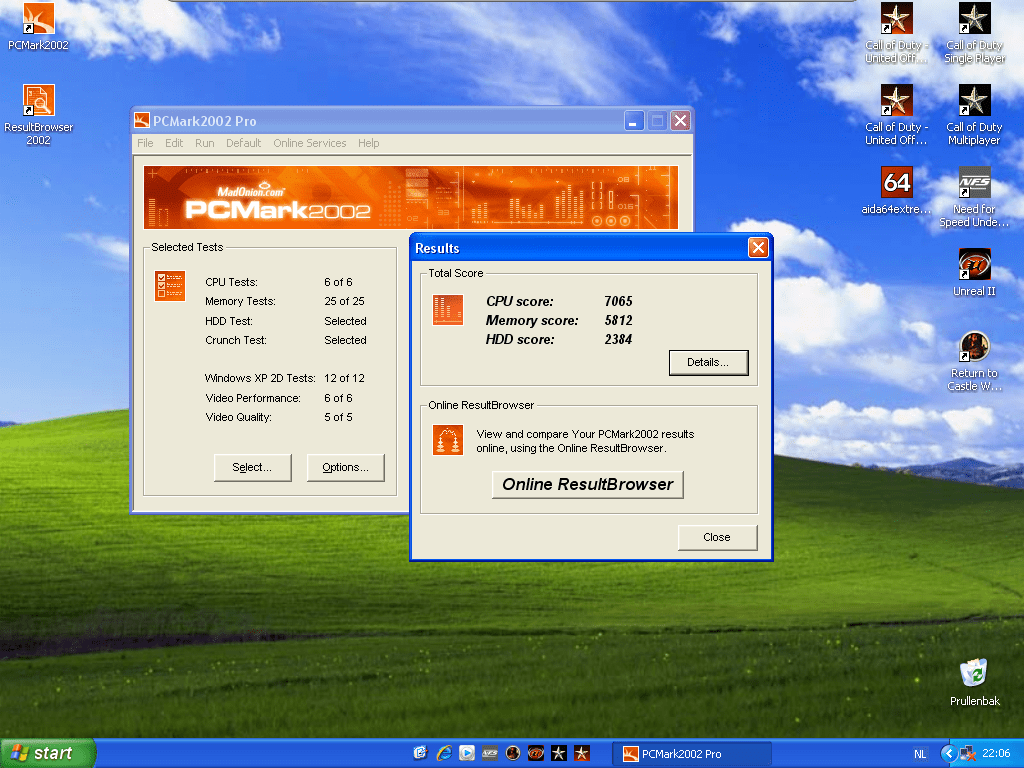Open score Details... button
1024x768 pixels.
pos(709,362)
